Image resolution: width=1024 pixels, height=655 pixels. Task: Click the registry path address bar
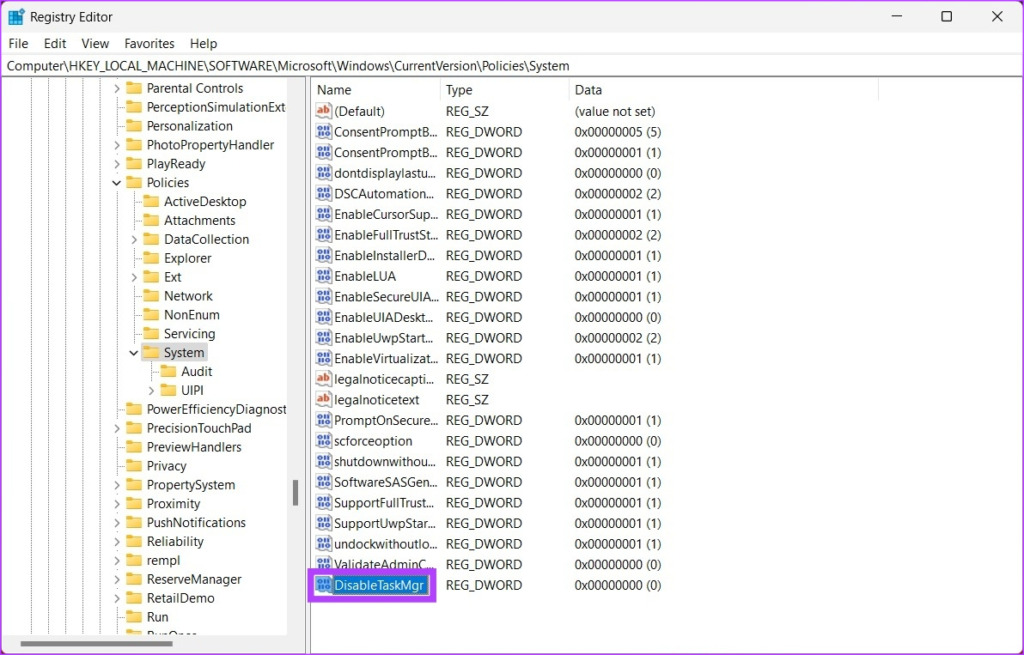click(512, 66)
